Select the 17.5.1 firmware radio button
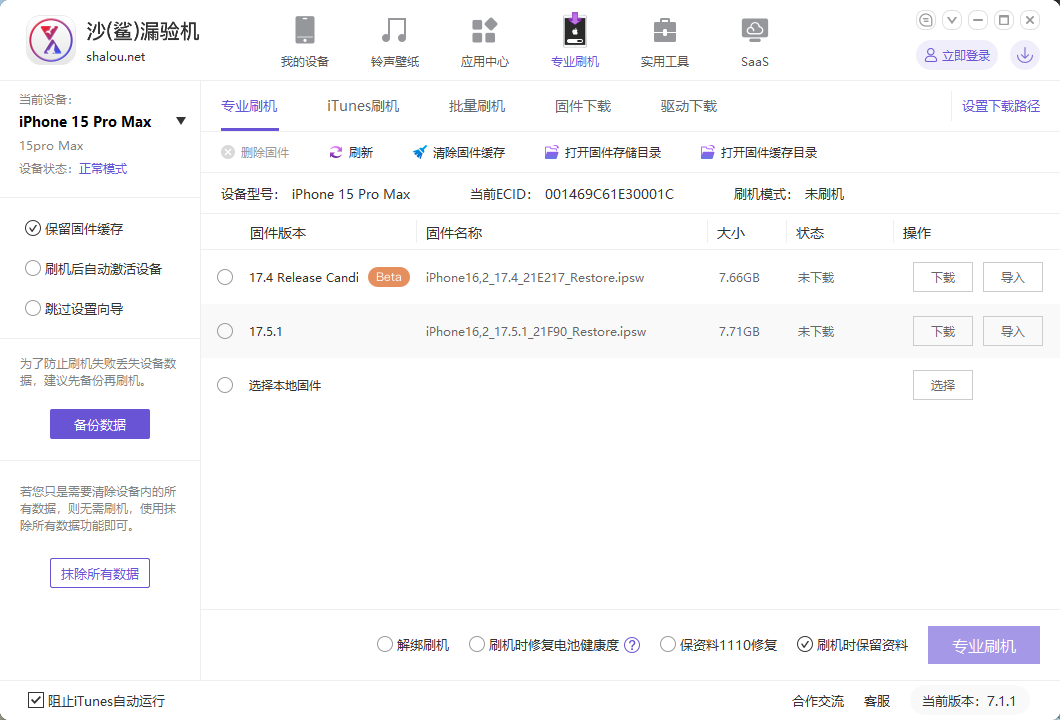This screenshot has width=1060, height=720. [225, 331]
